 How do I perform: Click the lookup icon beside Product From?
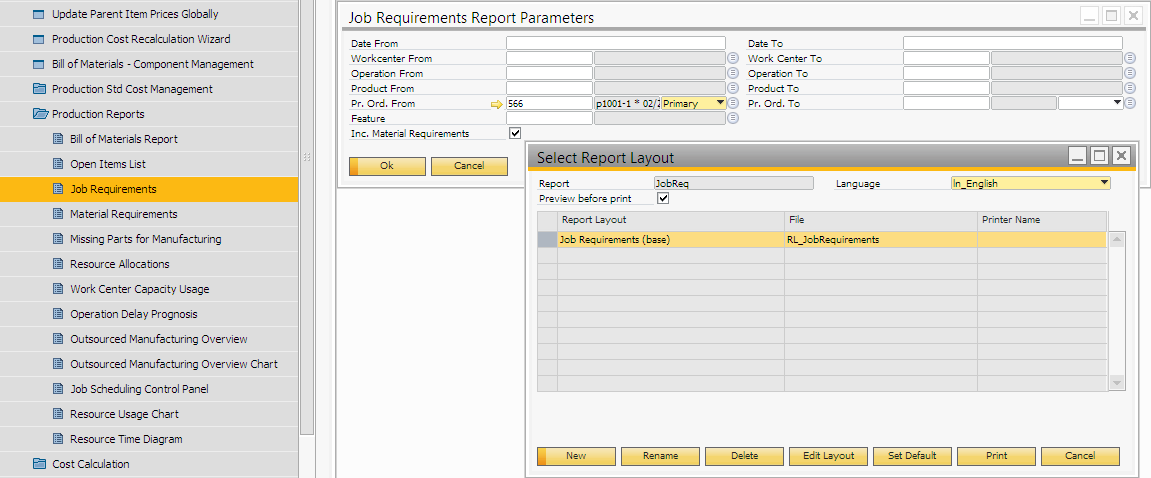pos(733,89)
